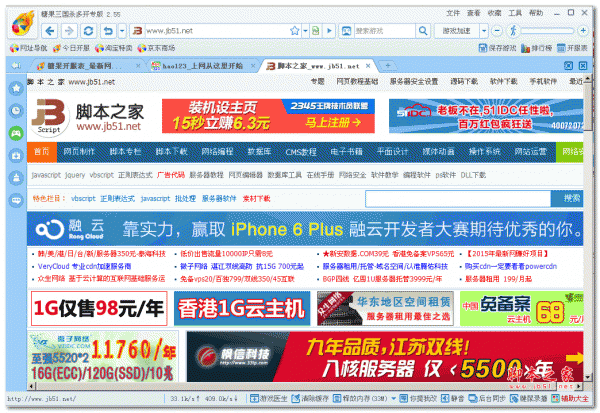
Task: Open the history clock icon in left sidebar
Action: (x=16, y=111)
